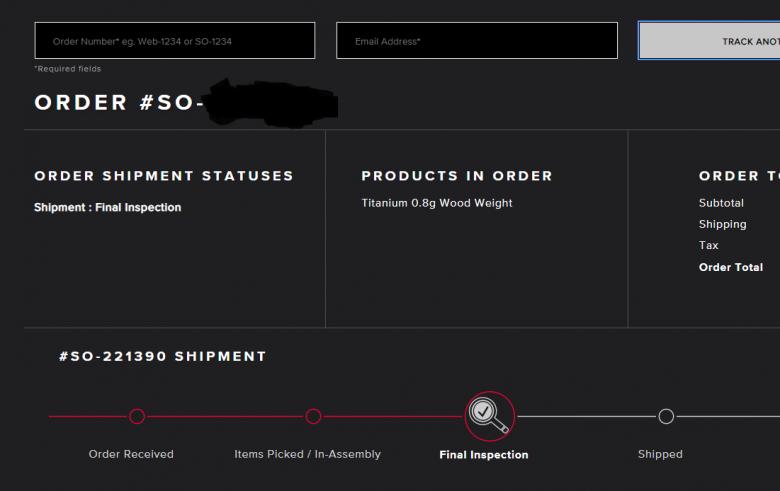Click the Shipped step label

click(x=660, y=454)
